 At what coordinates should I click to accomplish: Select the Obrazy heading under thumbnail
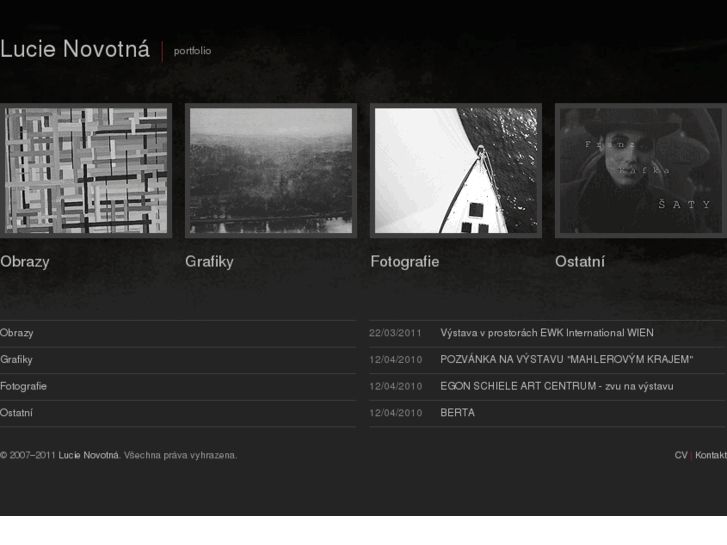click(25, 262)
